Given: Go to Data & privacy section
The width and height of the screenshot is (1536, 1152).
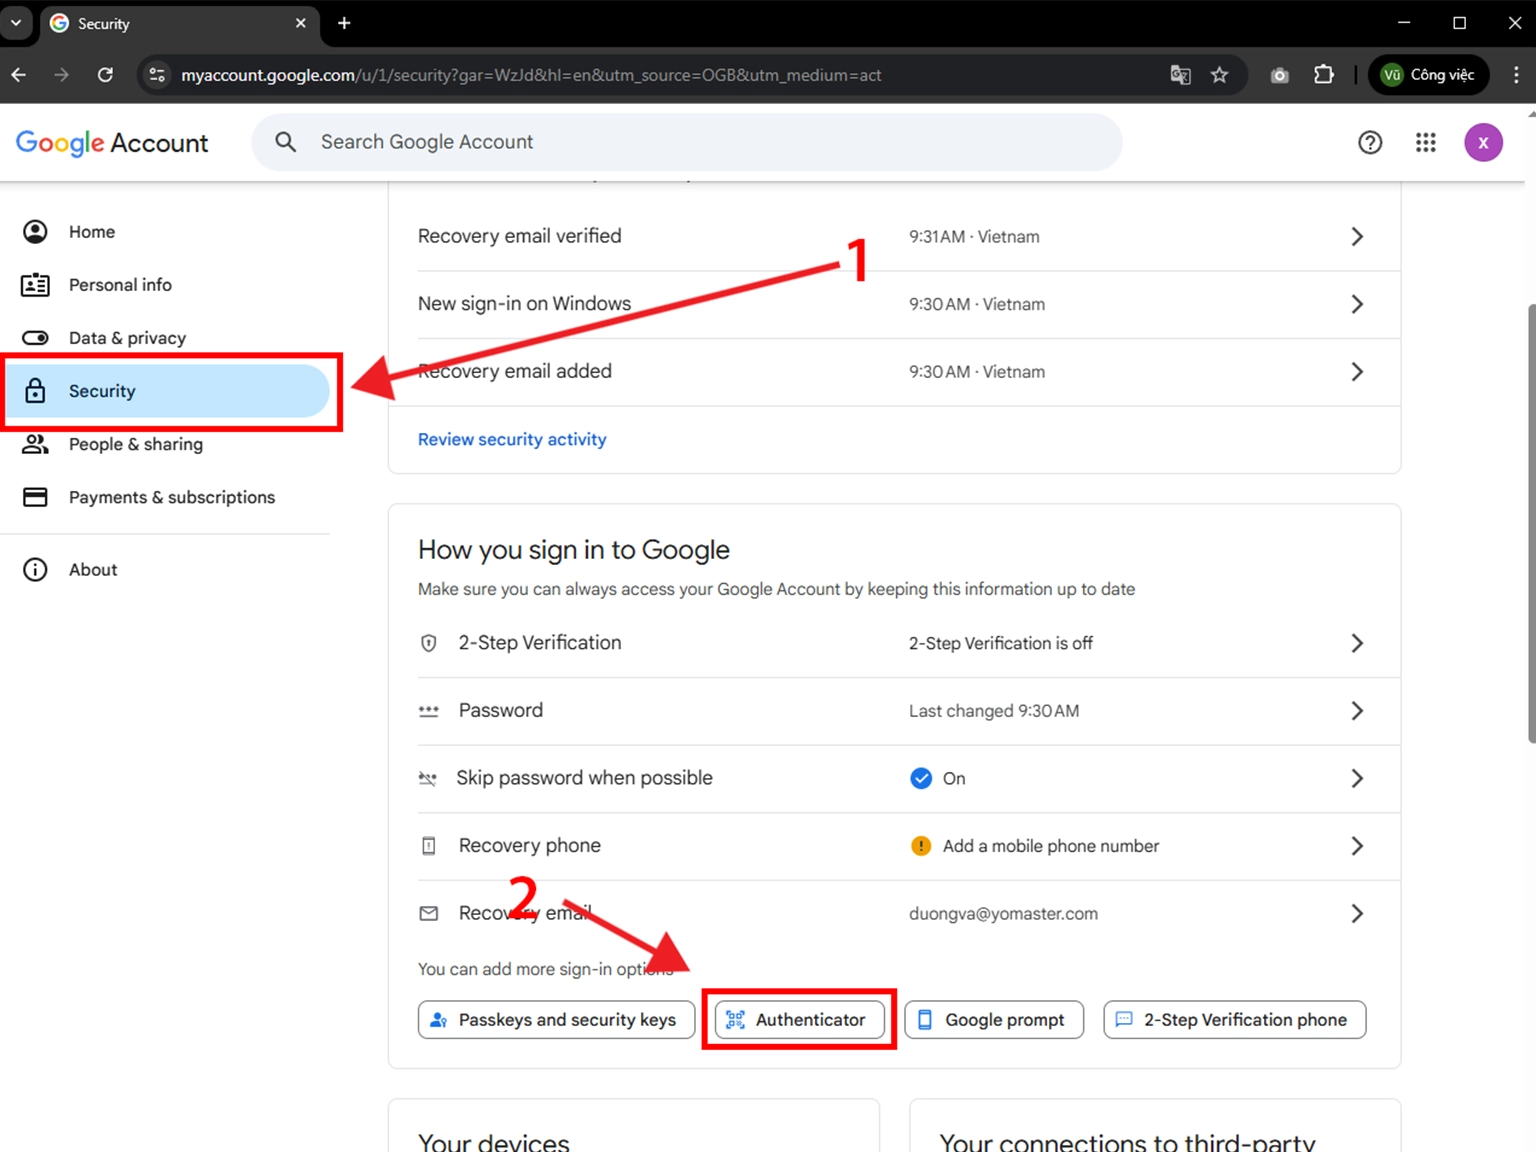Looking at the screenshot, I should point(127,338).
